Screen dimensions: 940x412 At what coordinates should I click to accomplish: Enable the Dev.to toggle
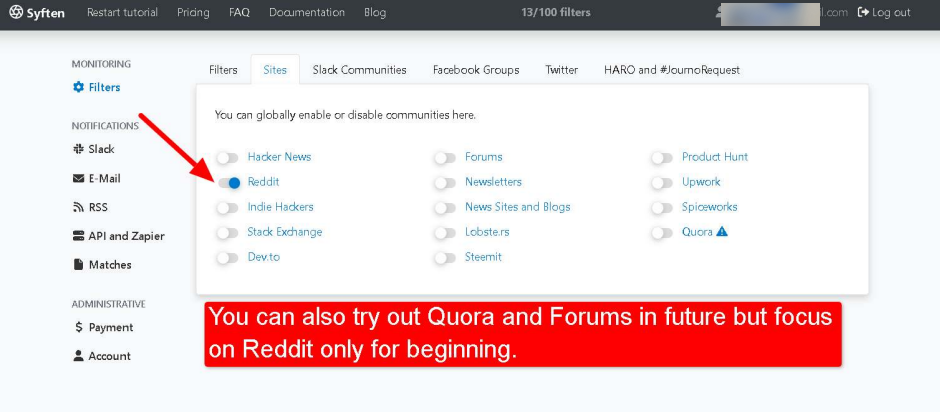point(228,258)
